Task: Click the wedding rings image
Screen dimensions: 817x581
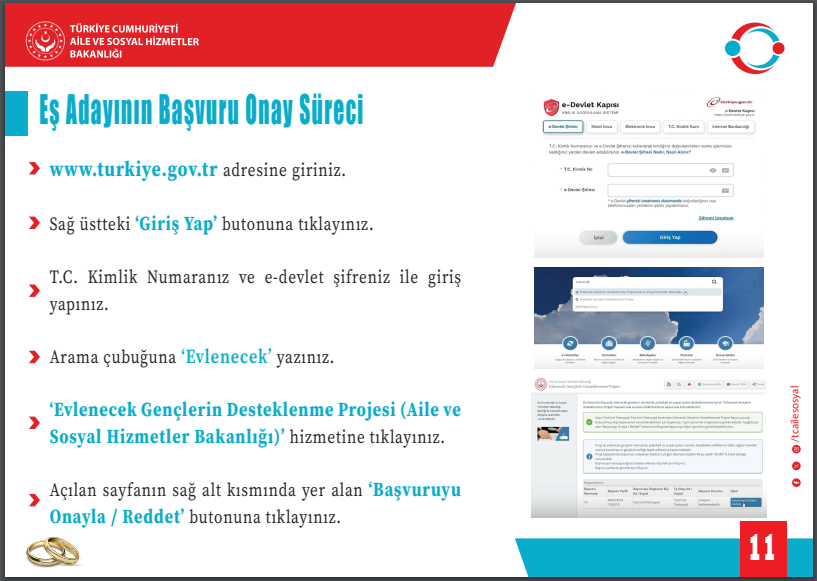Action: tap(53, 552)
